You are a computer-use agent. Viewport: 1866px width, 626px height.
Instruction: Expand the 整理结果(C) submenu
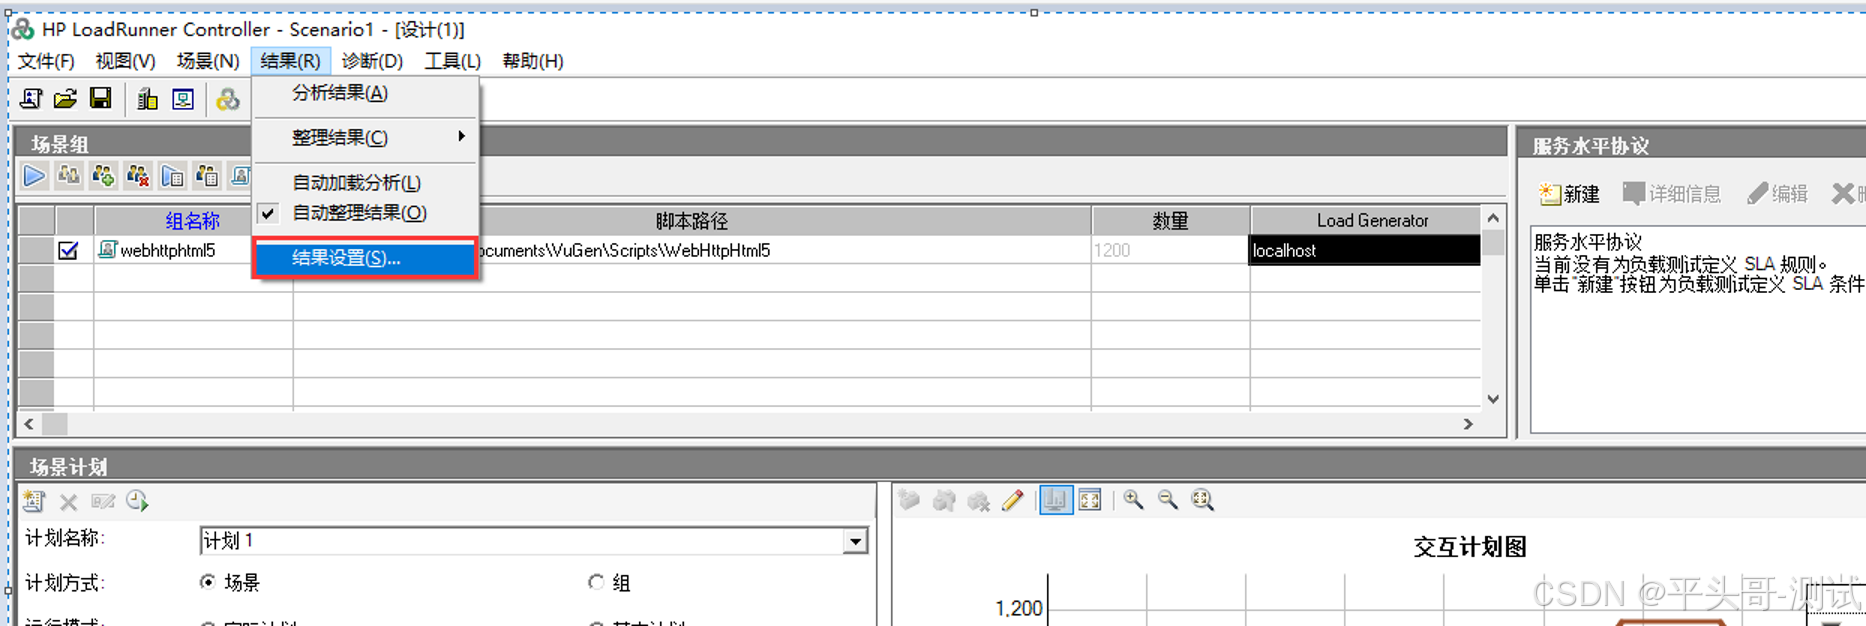point(366,137)
